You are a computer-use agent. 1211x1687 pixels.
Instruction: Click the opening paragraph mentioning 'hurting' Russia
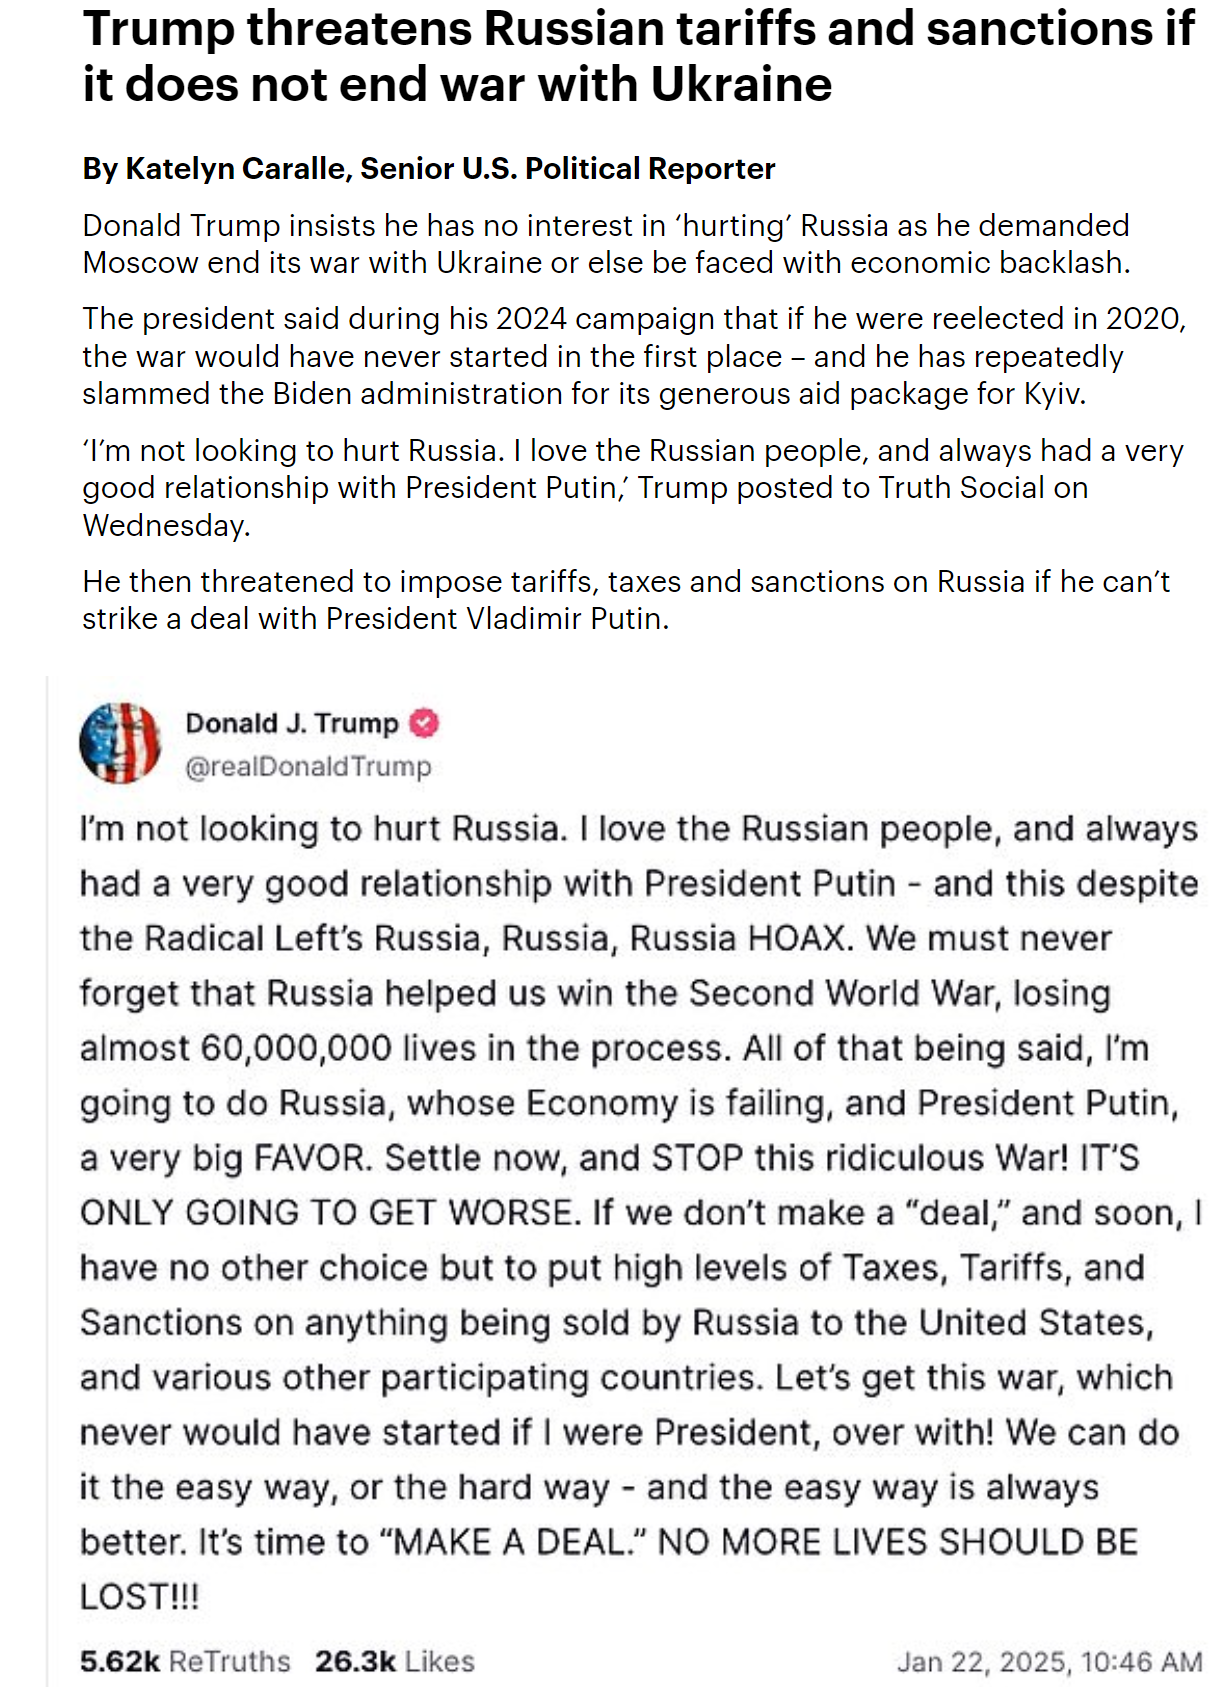pos(606,244)
